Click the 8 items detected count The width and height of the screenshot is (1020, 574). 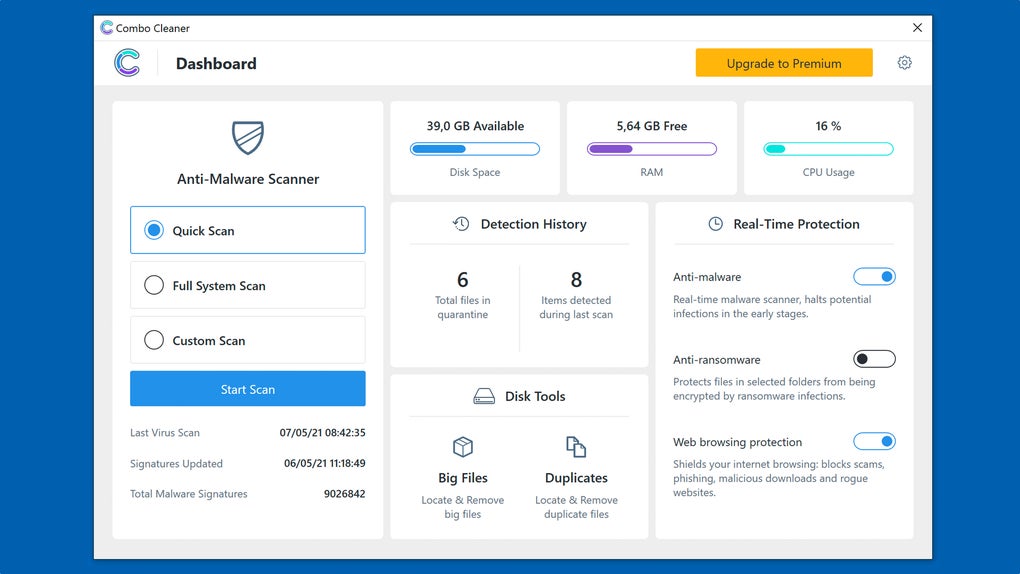(x=576, y=280)
